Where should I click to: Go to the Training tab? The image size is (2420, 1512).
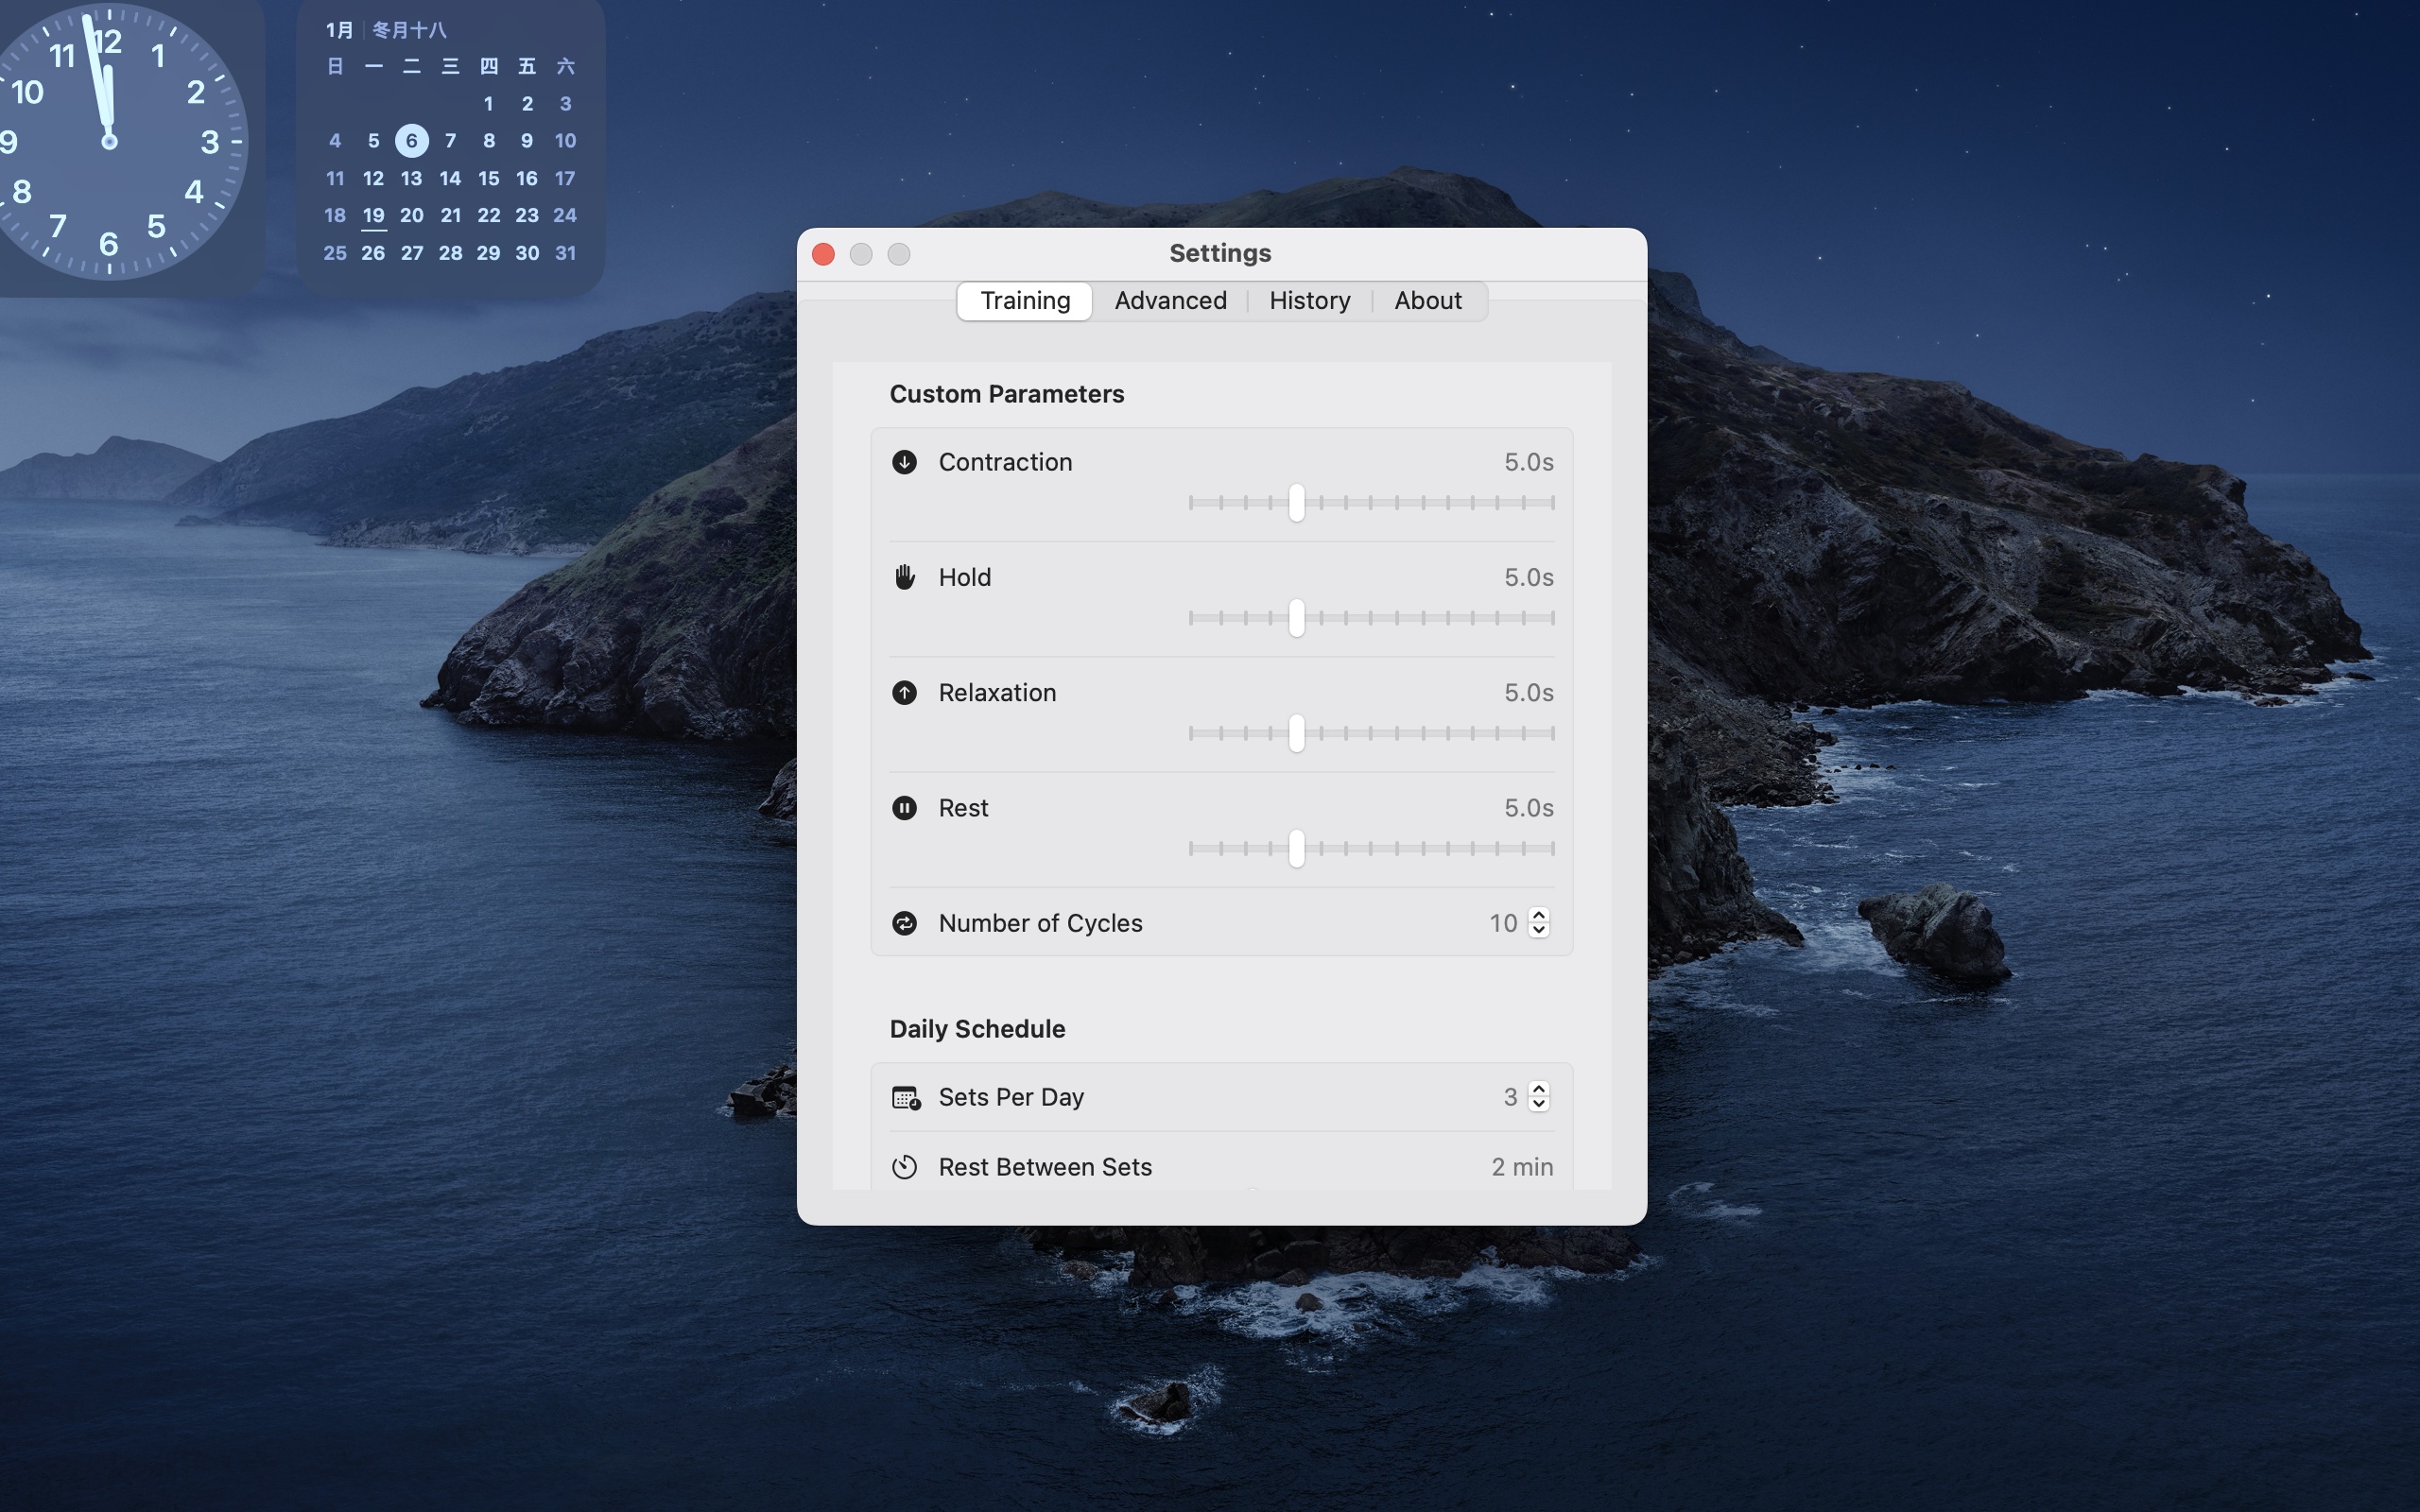click(x=1025, y=301)
